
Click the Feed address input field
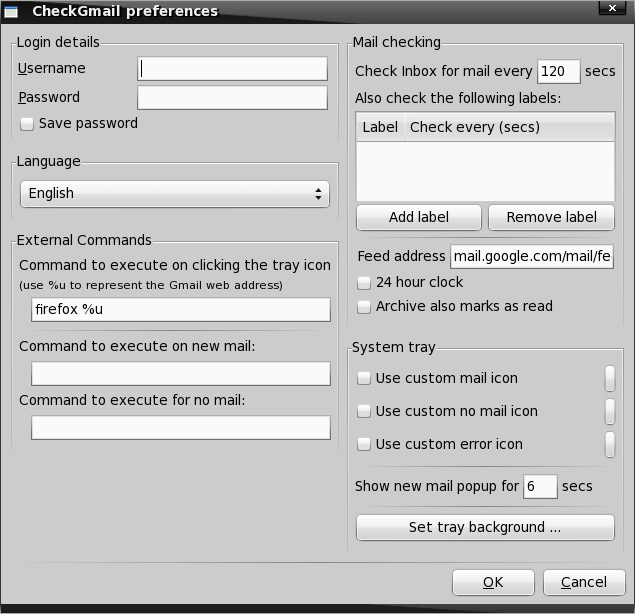tap(531, 257)
